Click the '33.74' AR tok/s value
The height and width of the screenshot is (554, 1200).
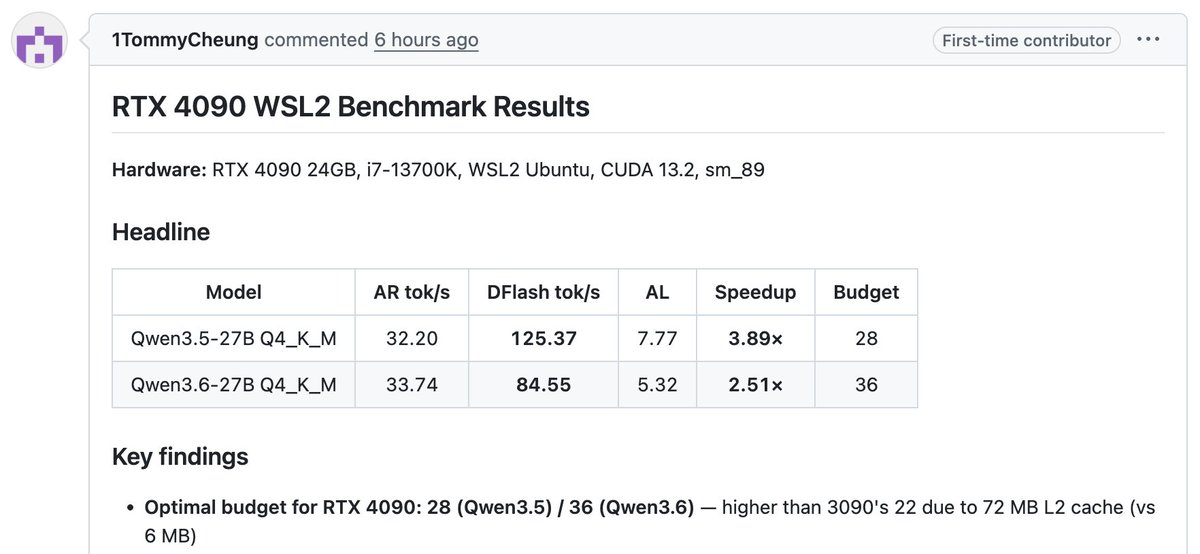click(412, 384)
